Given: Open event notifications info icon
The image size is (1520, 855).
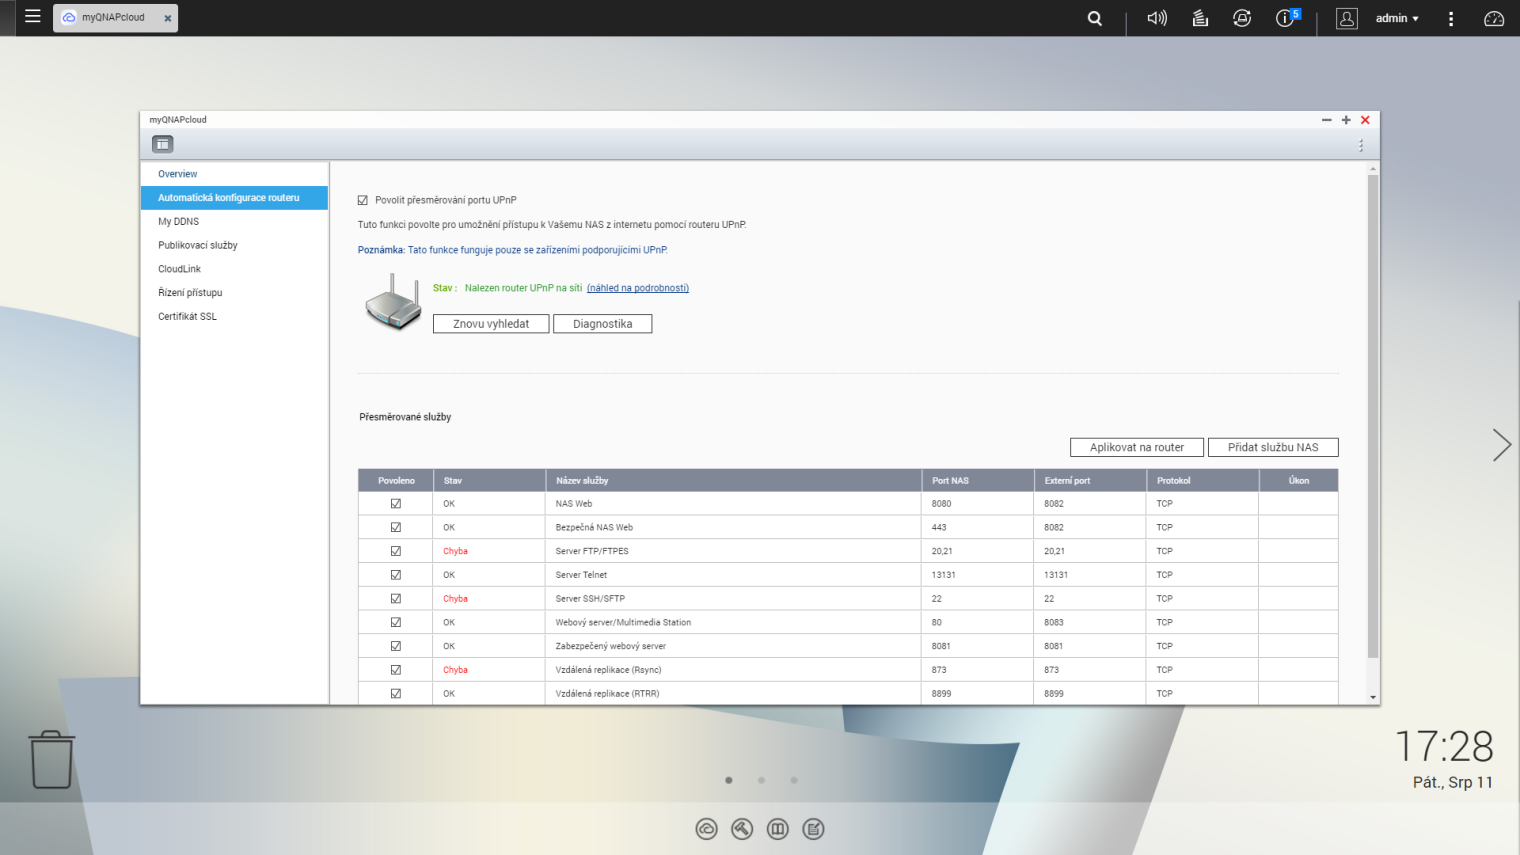Looking at the screenshot, I should click(1287, 18).
